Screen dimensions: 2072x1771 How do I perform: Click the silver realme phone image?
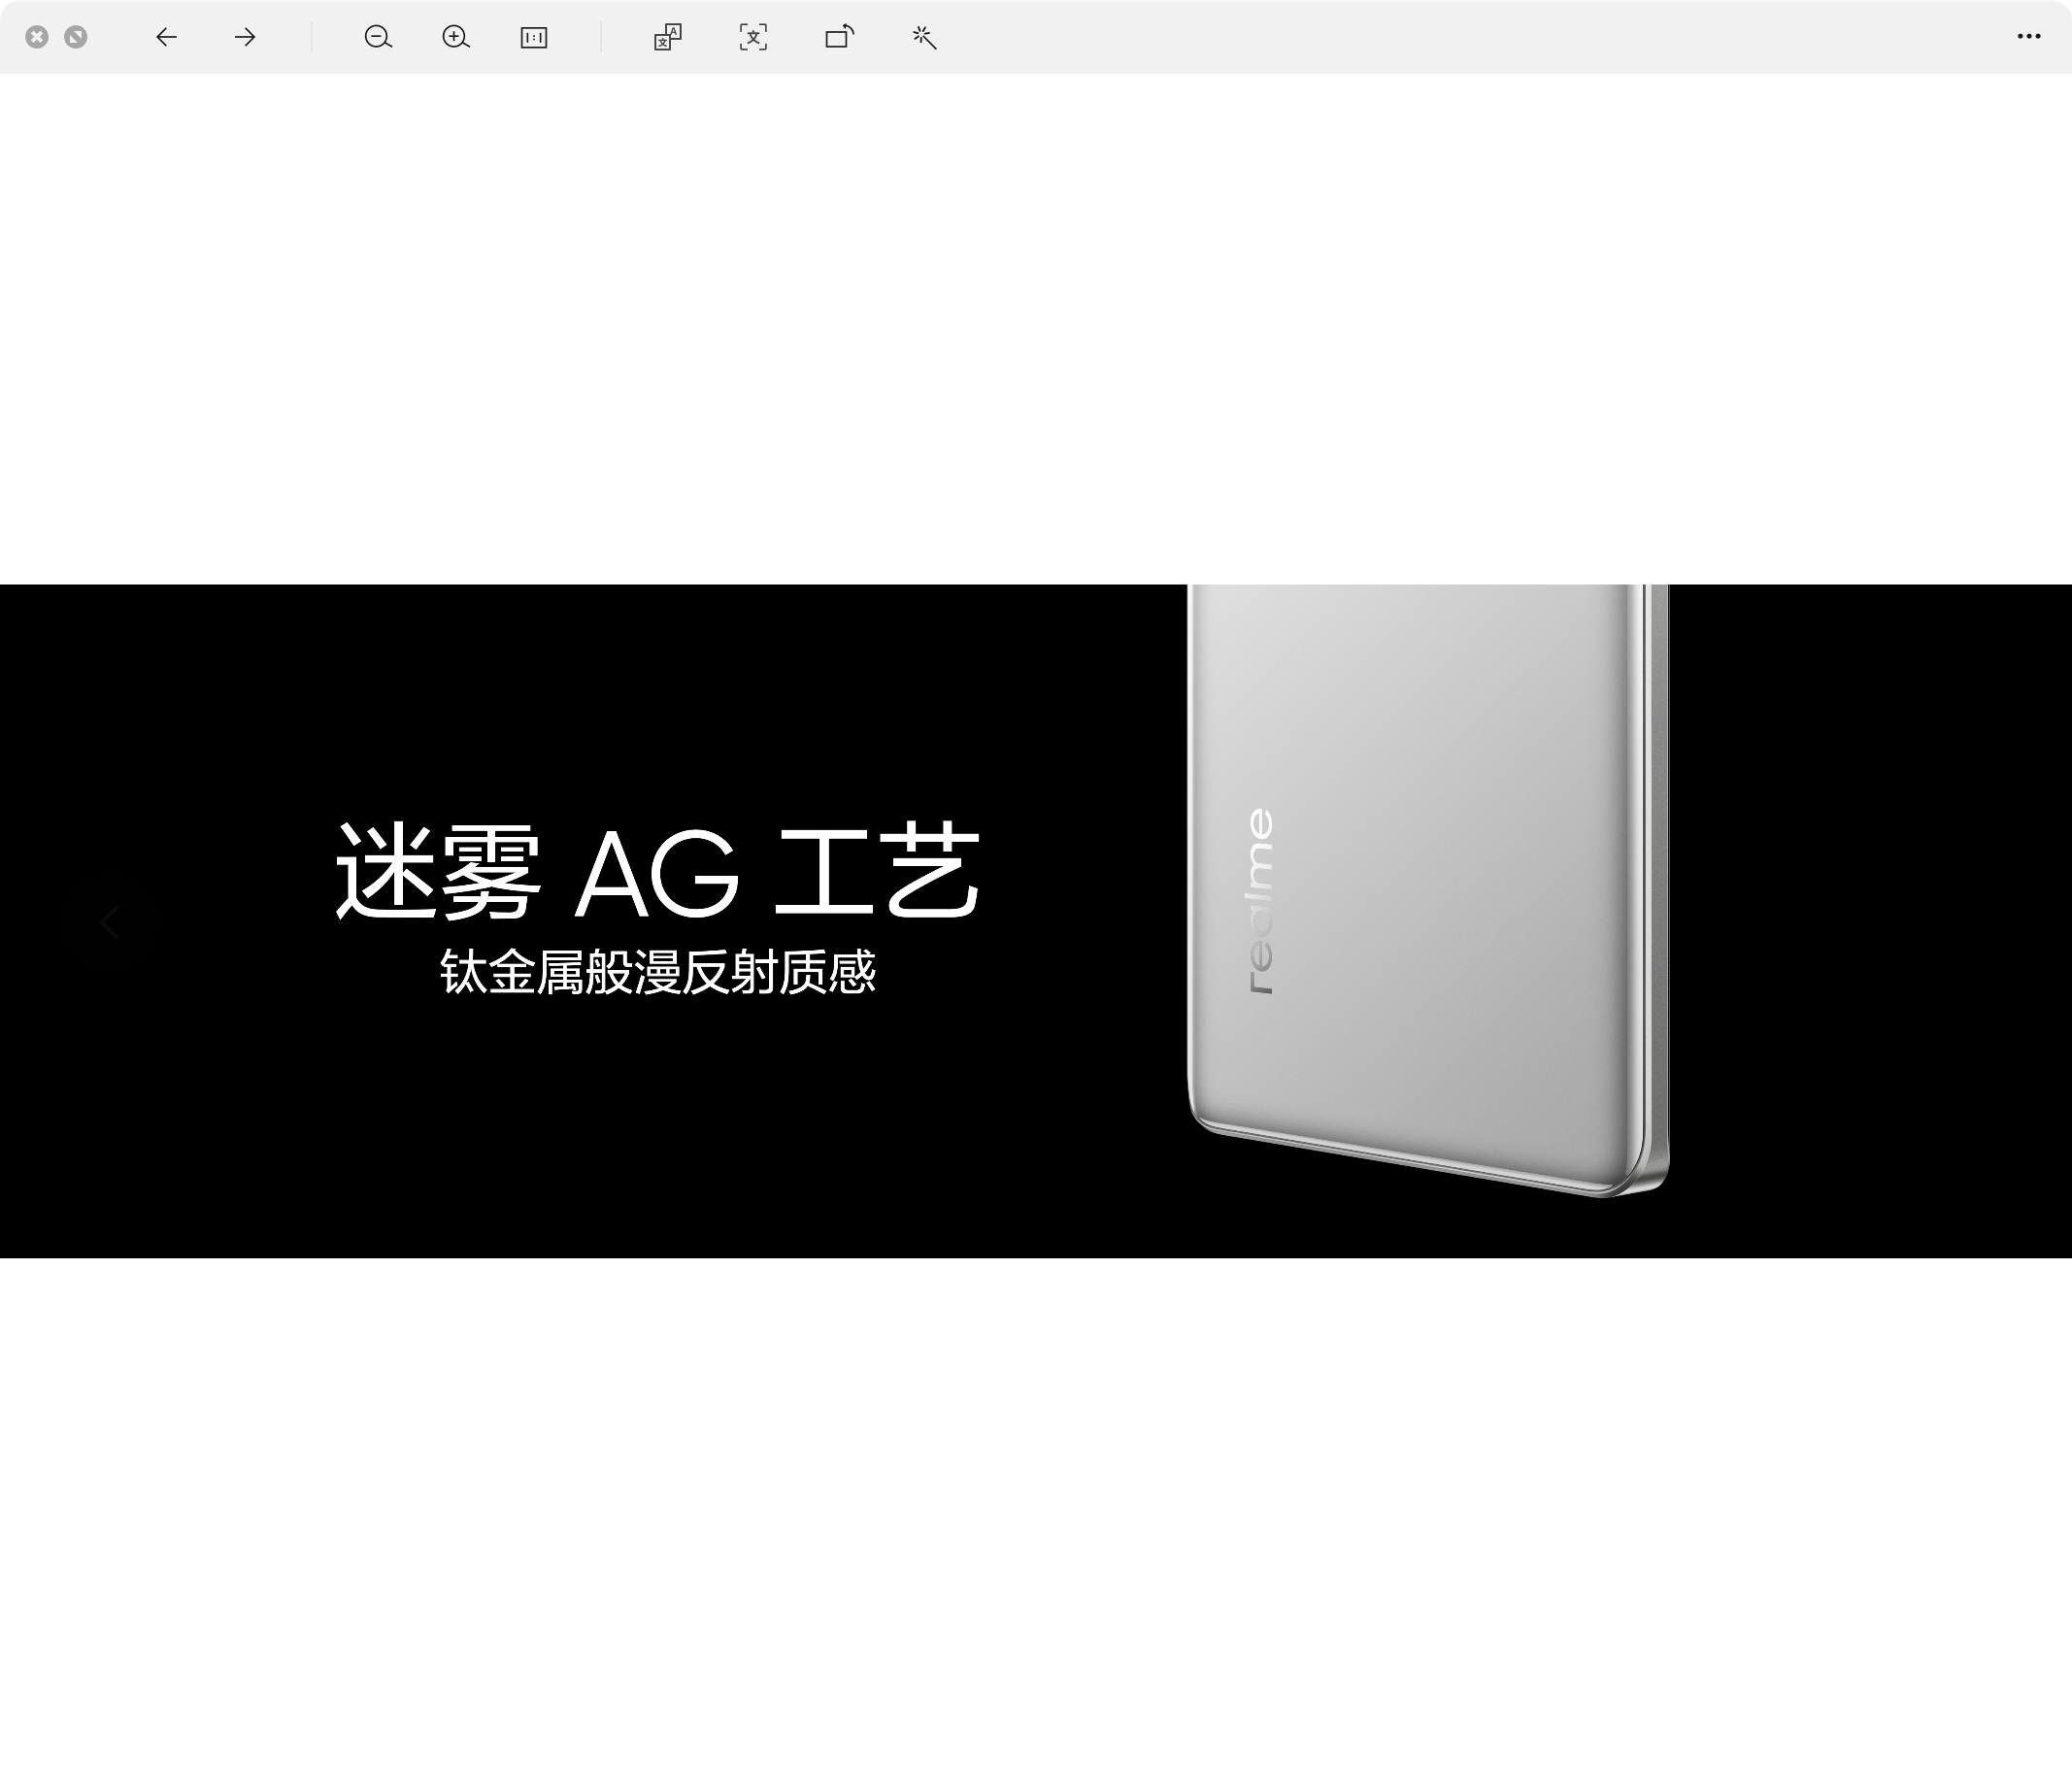(x=1428, y=890)
